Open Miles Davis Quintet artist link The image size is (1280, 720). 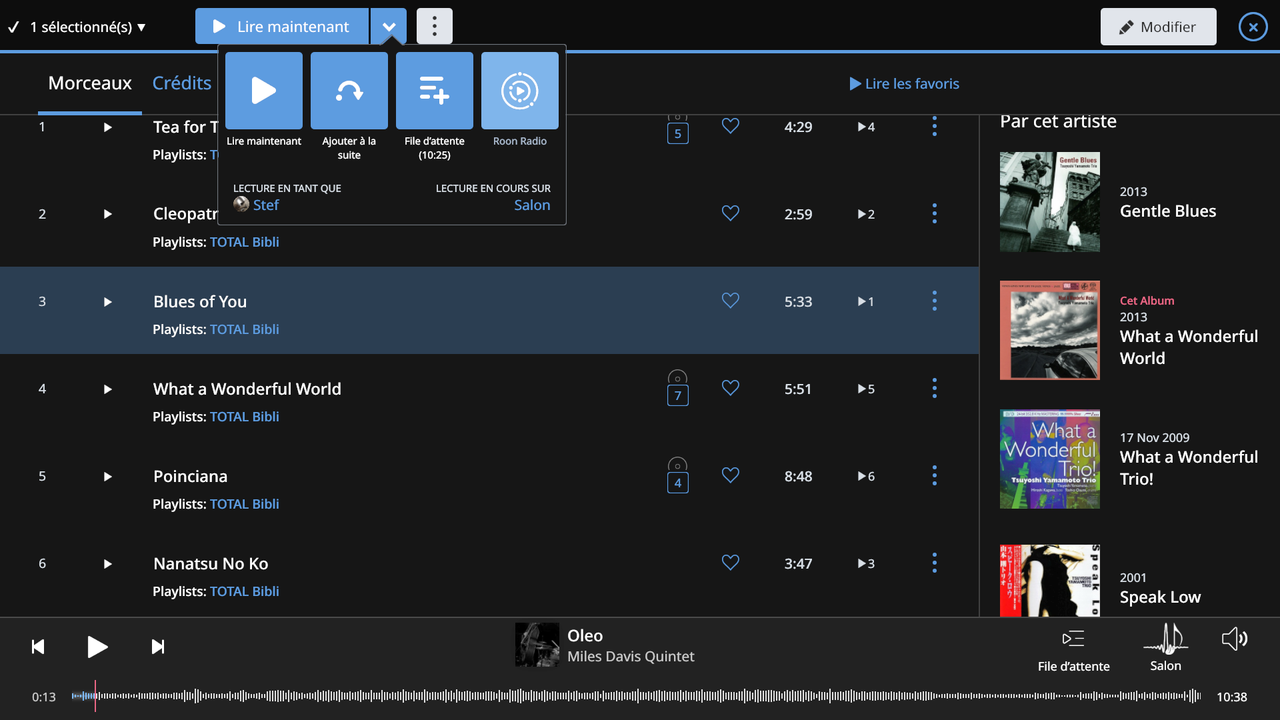click(631, 657)
